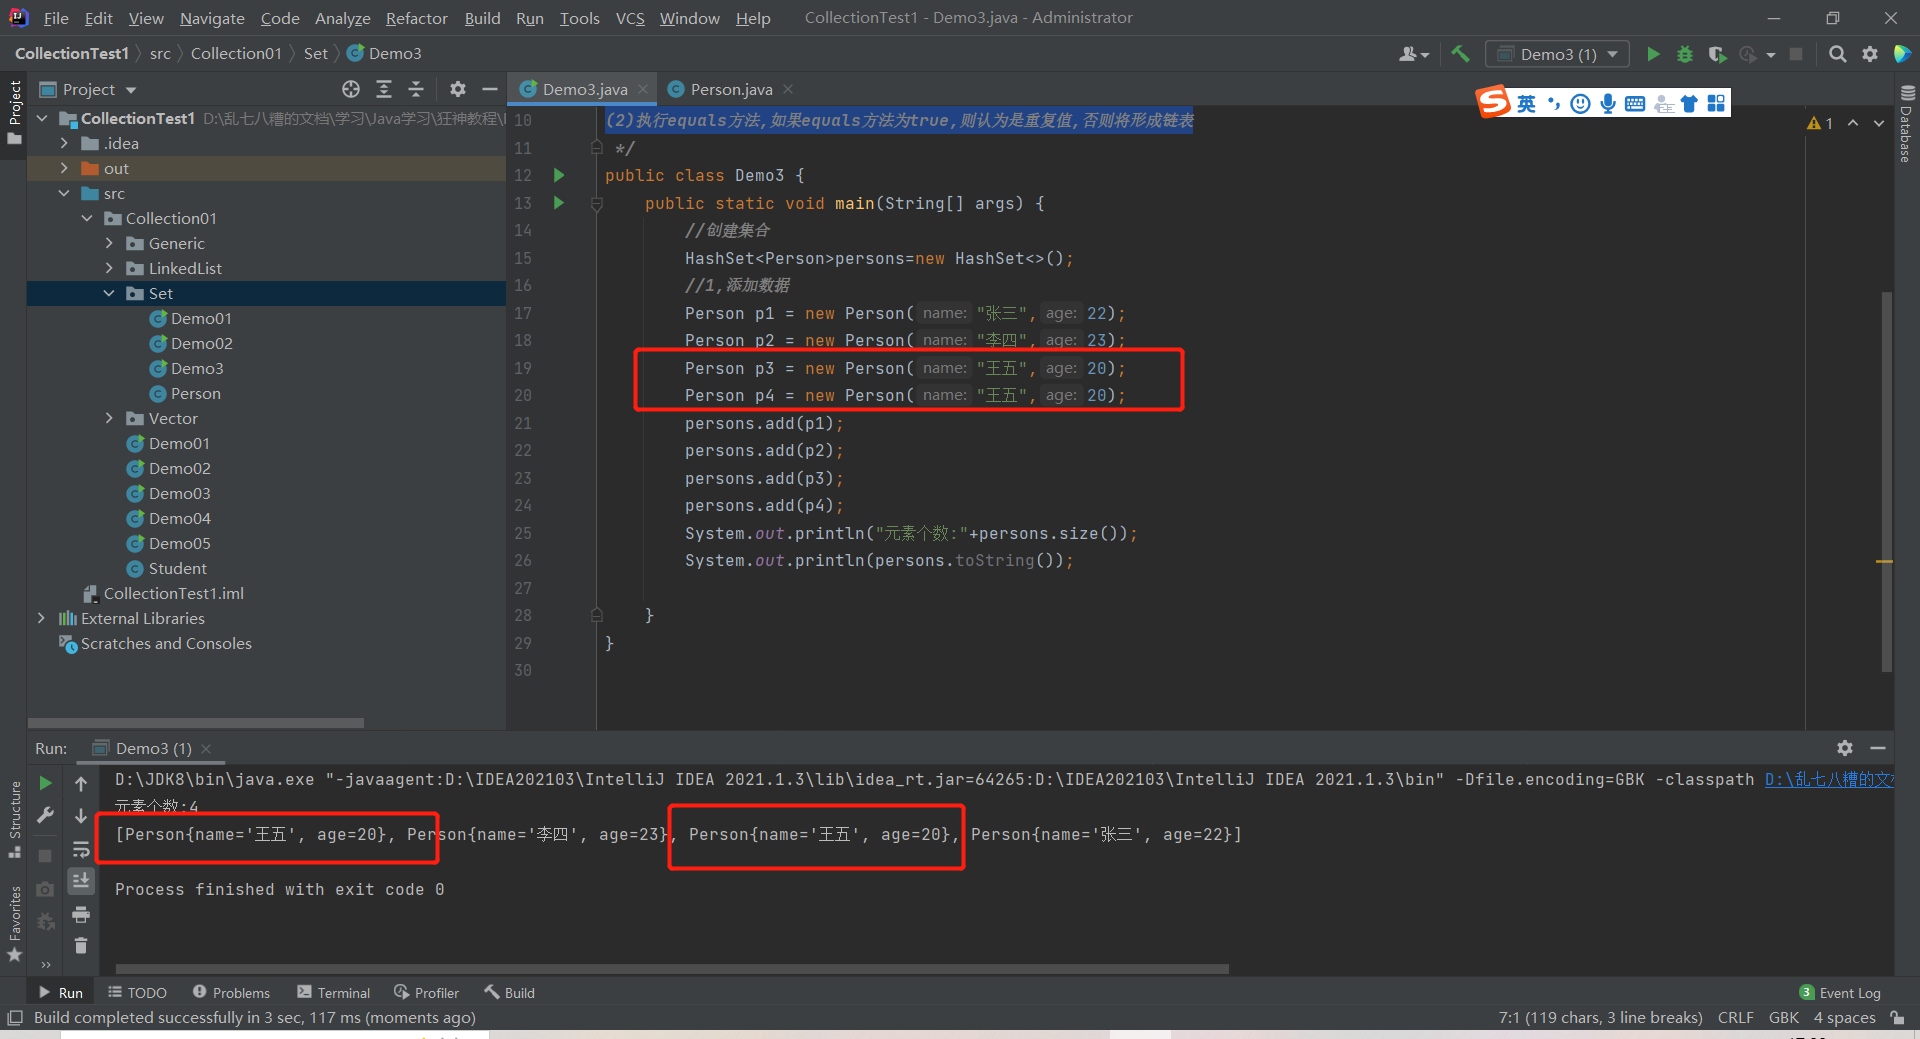Run Demo3 with the green toolbar arrow

(1653, 54)
